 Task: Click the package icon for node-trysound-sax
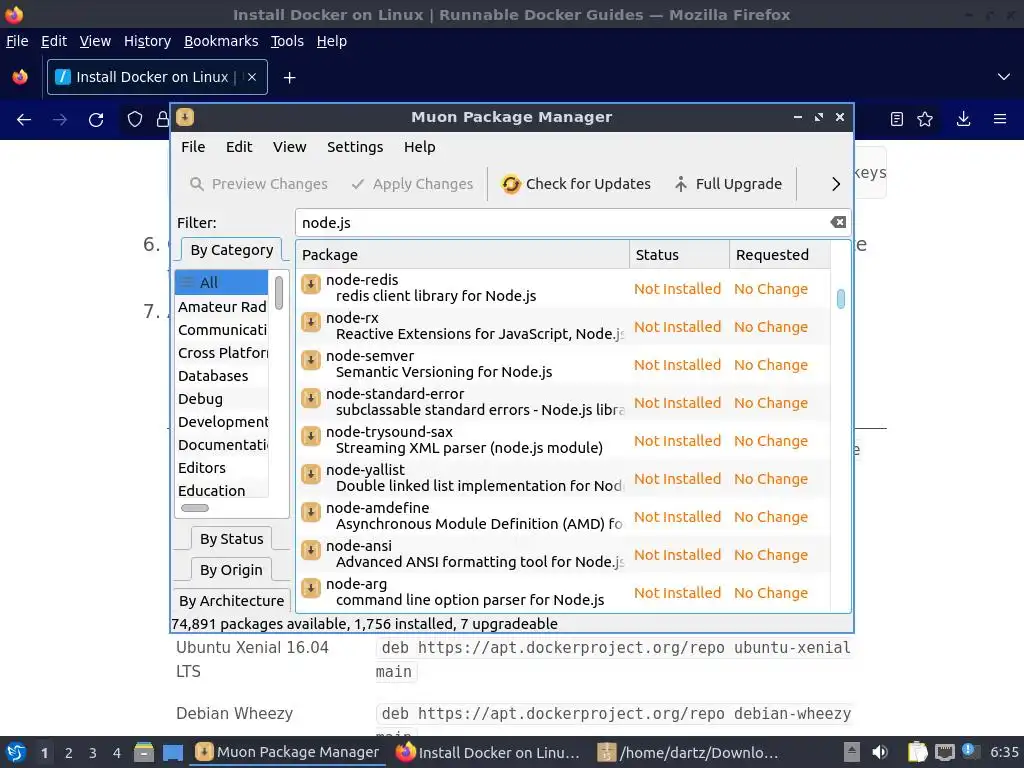pos(311,436)
